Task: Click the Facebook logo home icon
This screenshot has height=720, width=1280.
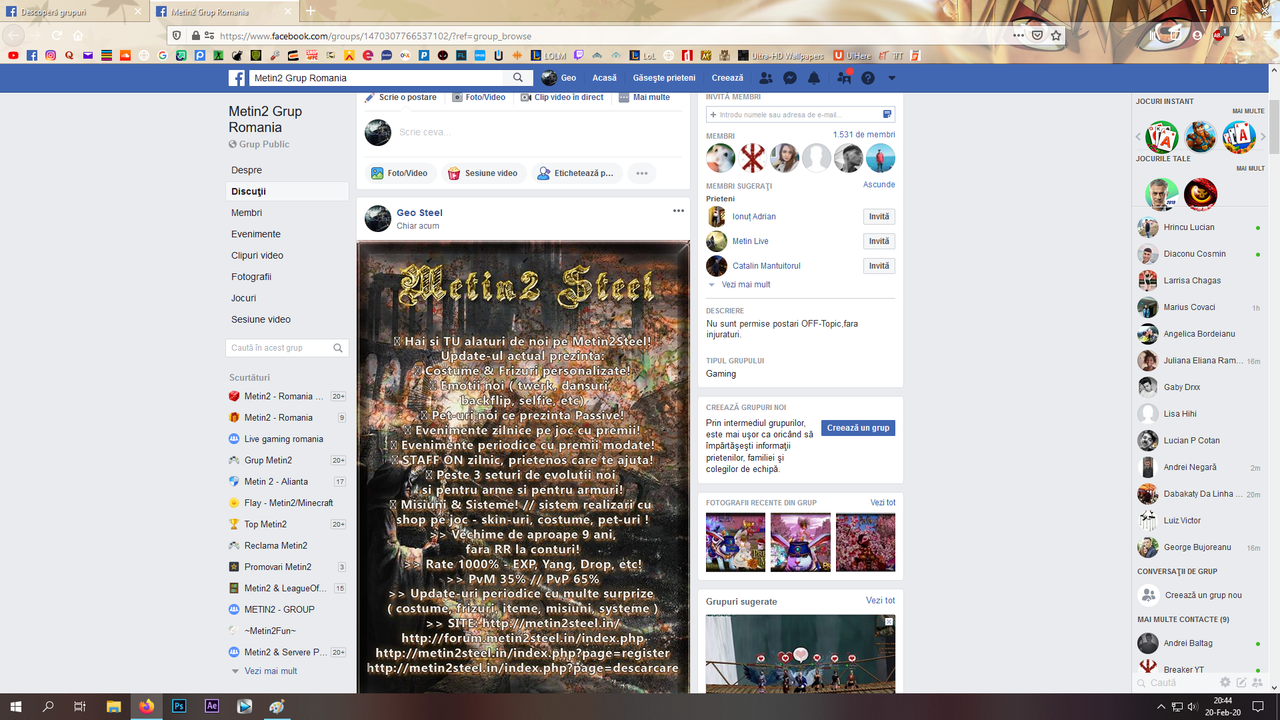Action: tap(237, 78)
